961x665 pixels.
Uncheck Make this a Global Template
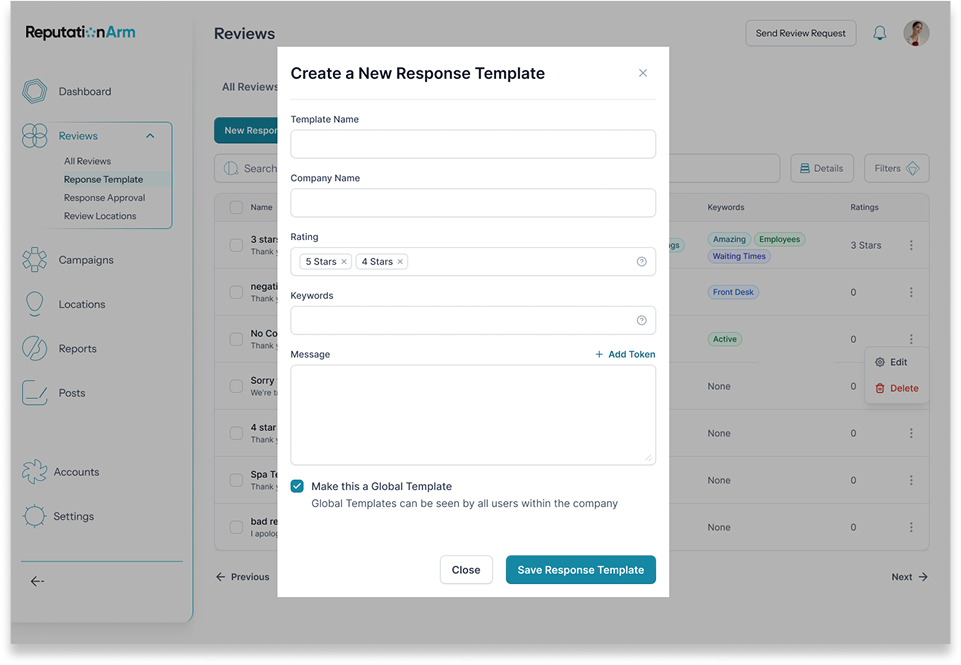297,486
